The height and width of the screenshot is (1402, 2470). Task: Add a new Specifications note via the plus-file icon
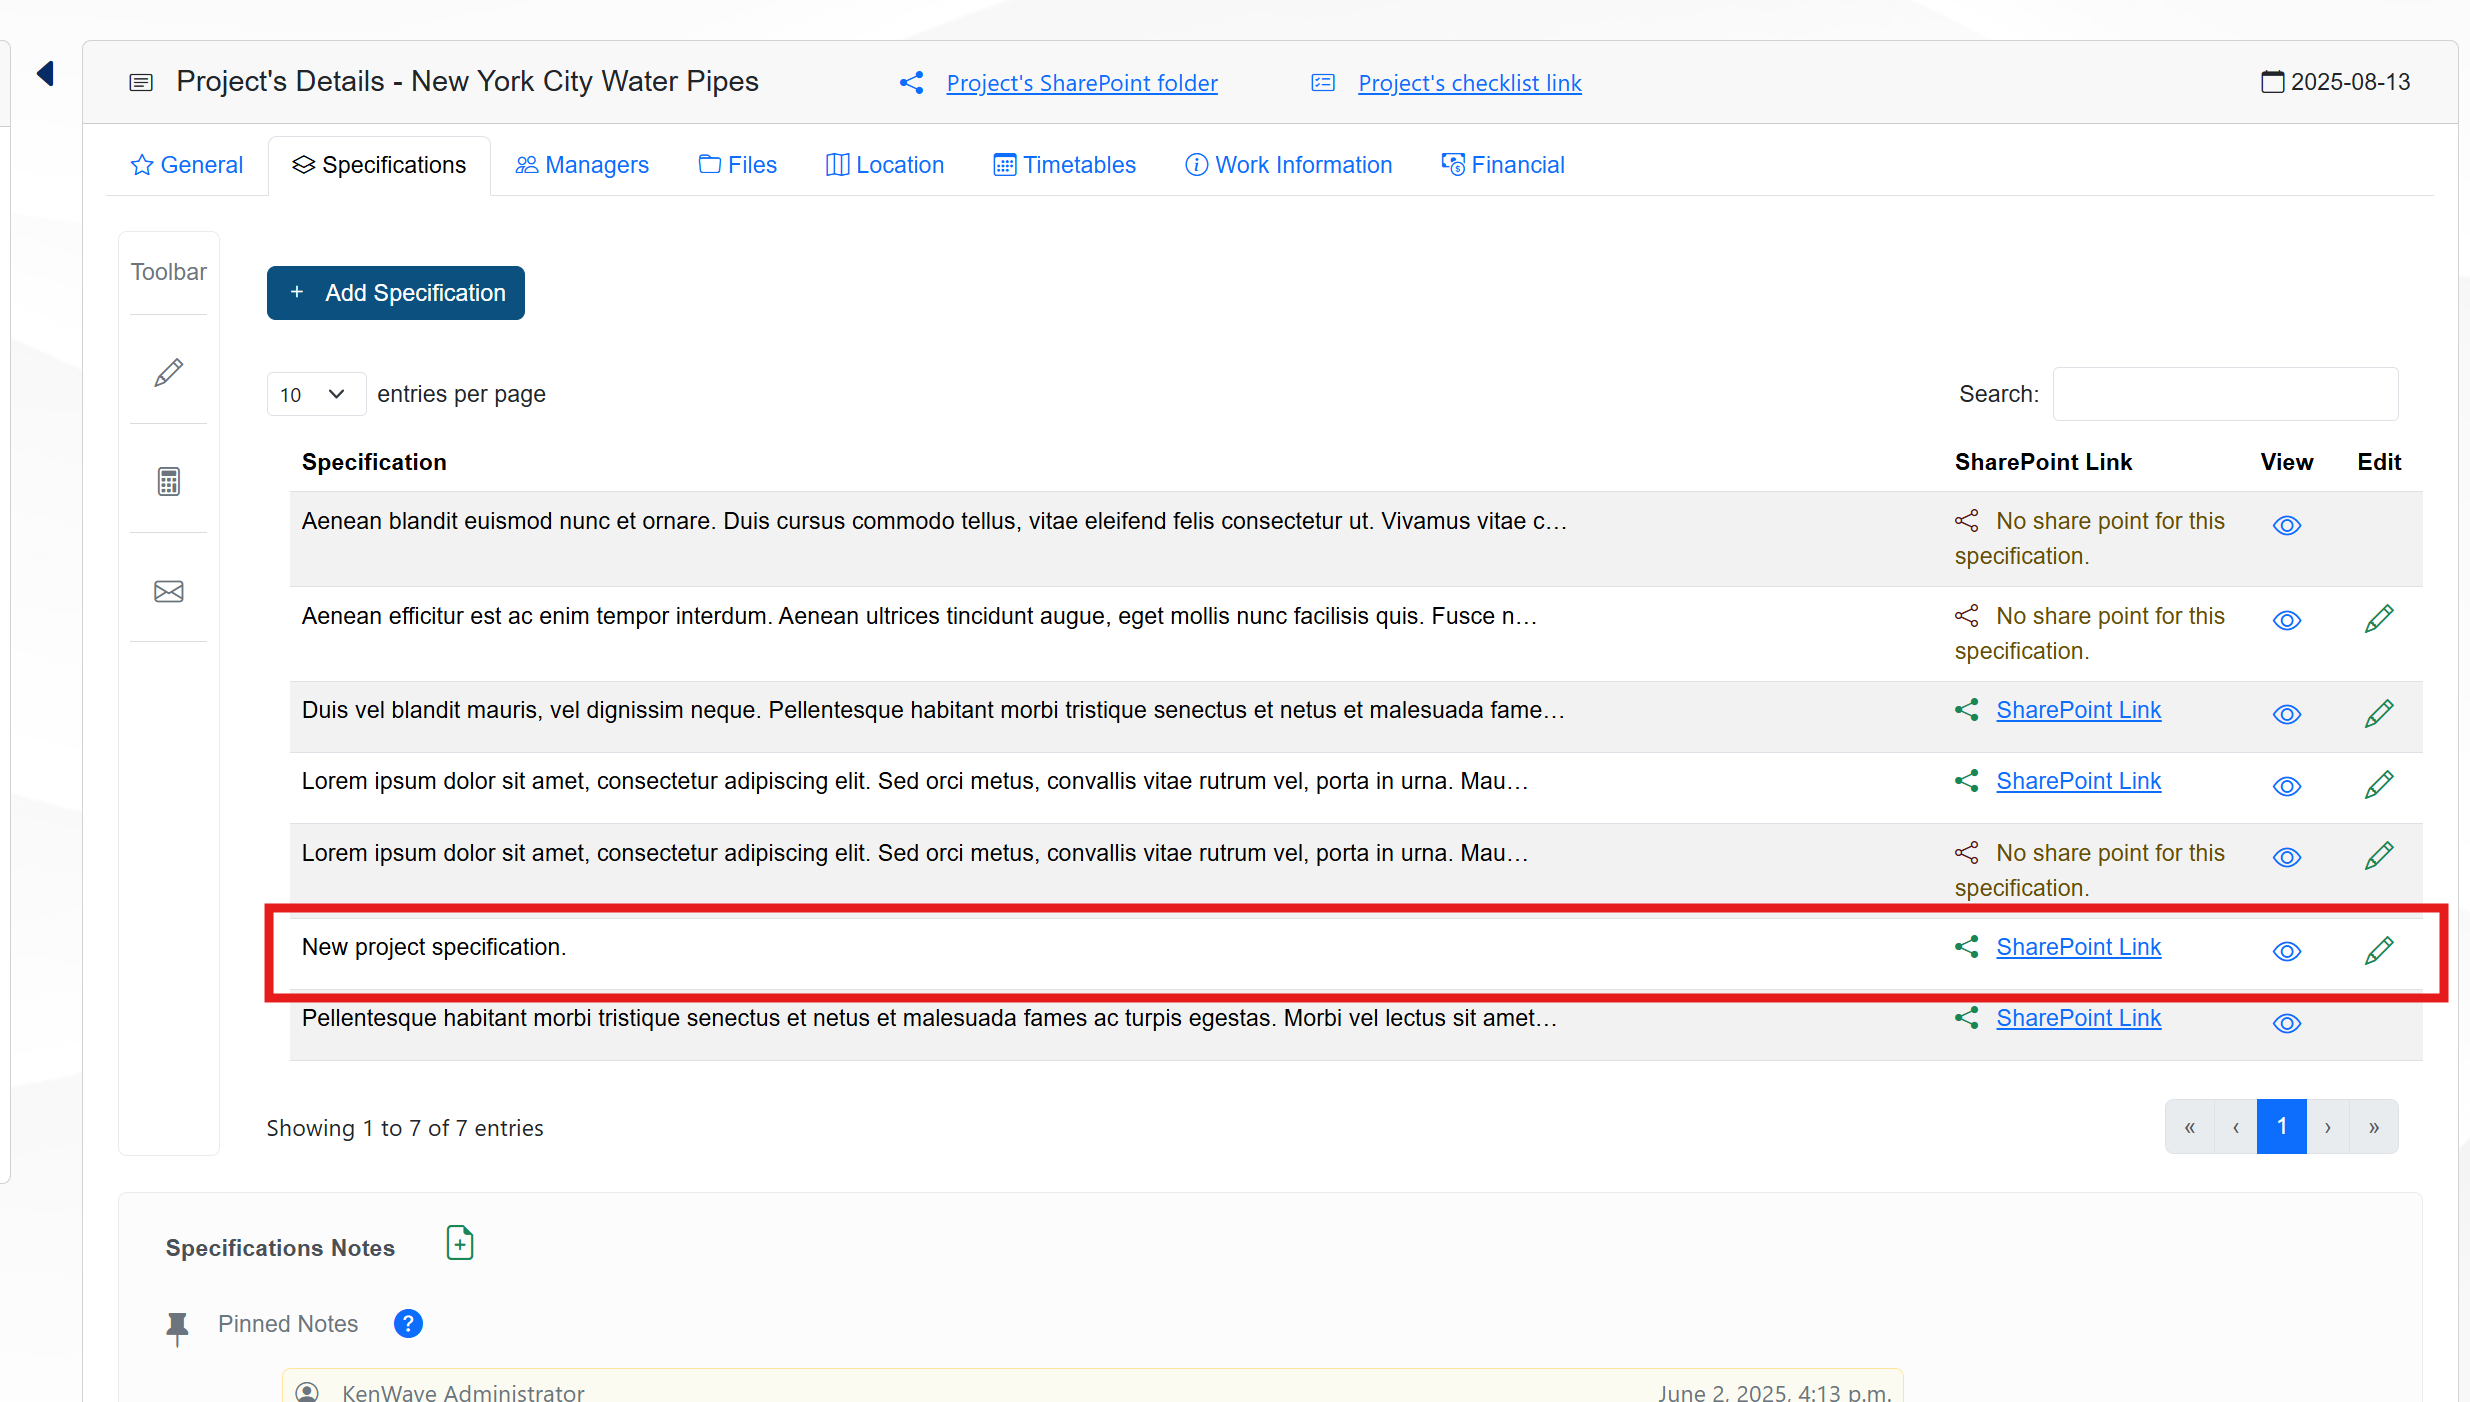(459, 1243)
